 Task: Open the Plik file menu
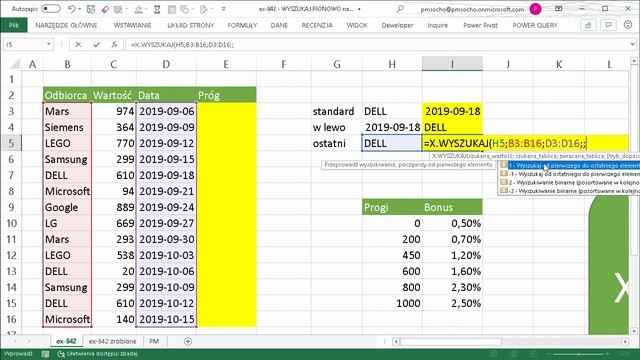pos(13,25)
